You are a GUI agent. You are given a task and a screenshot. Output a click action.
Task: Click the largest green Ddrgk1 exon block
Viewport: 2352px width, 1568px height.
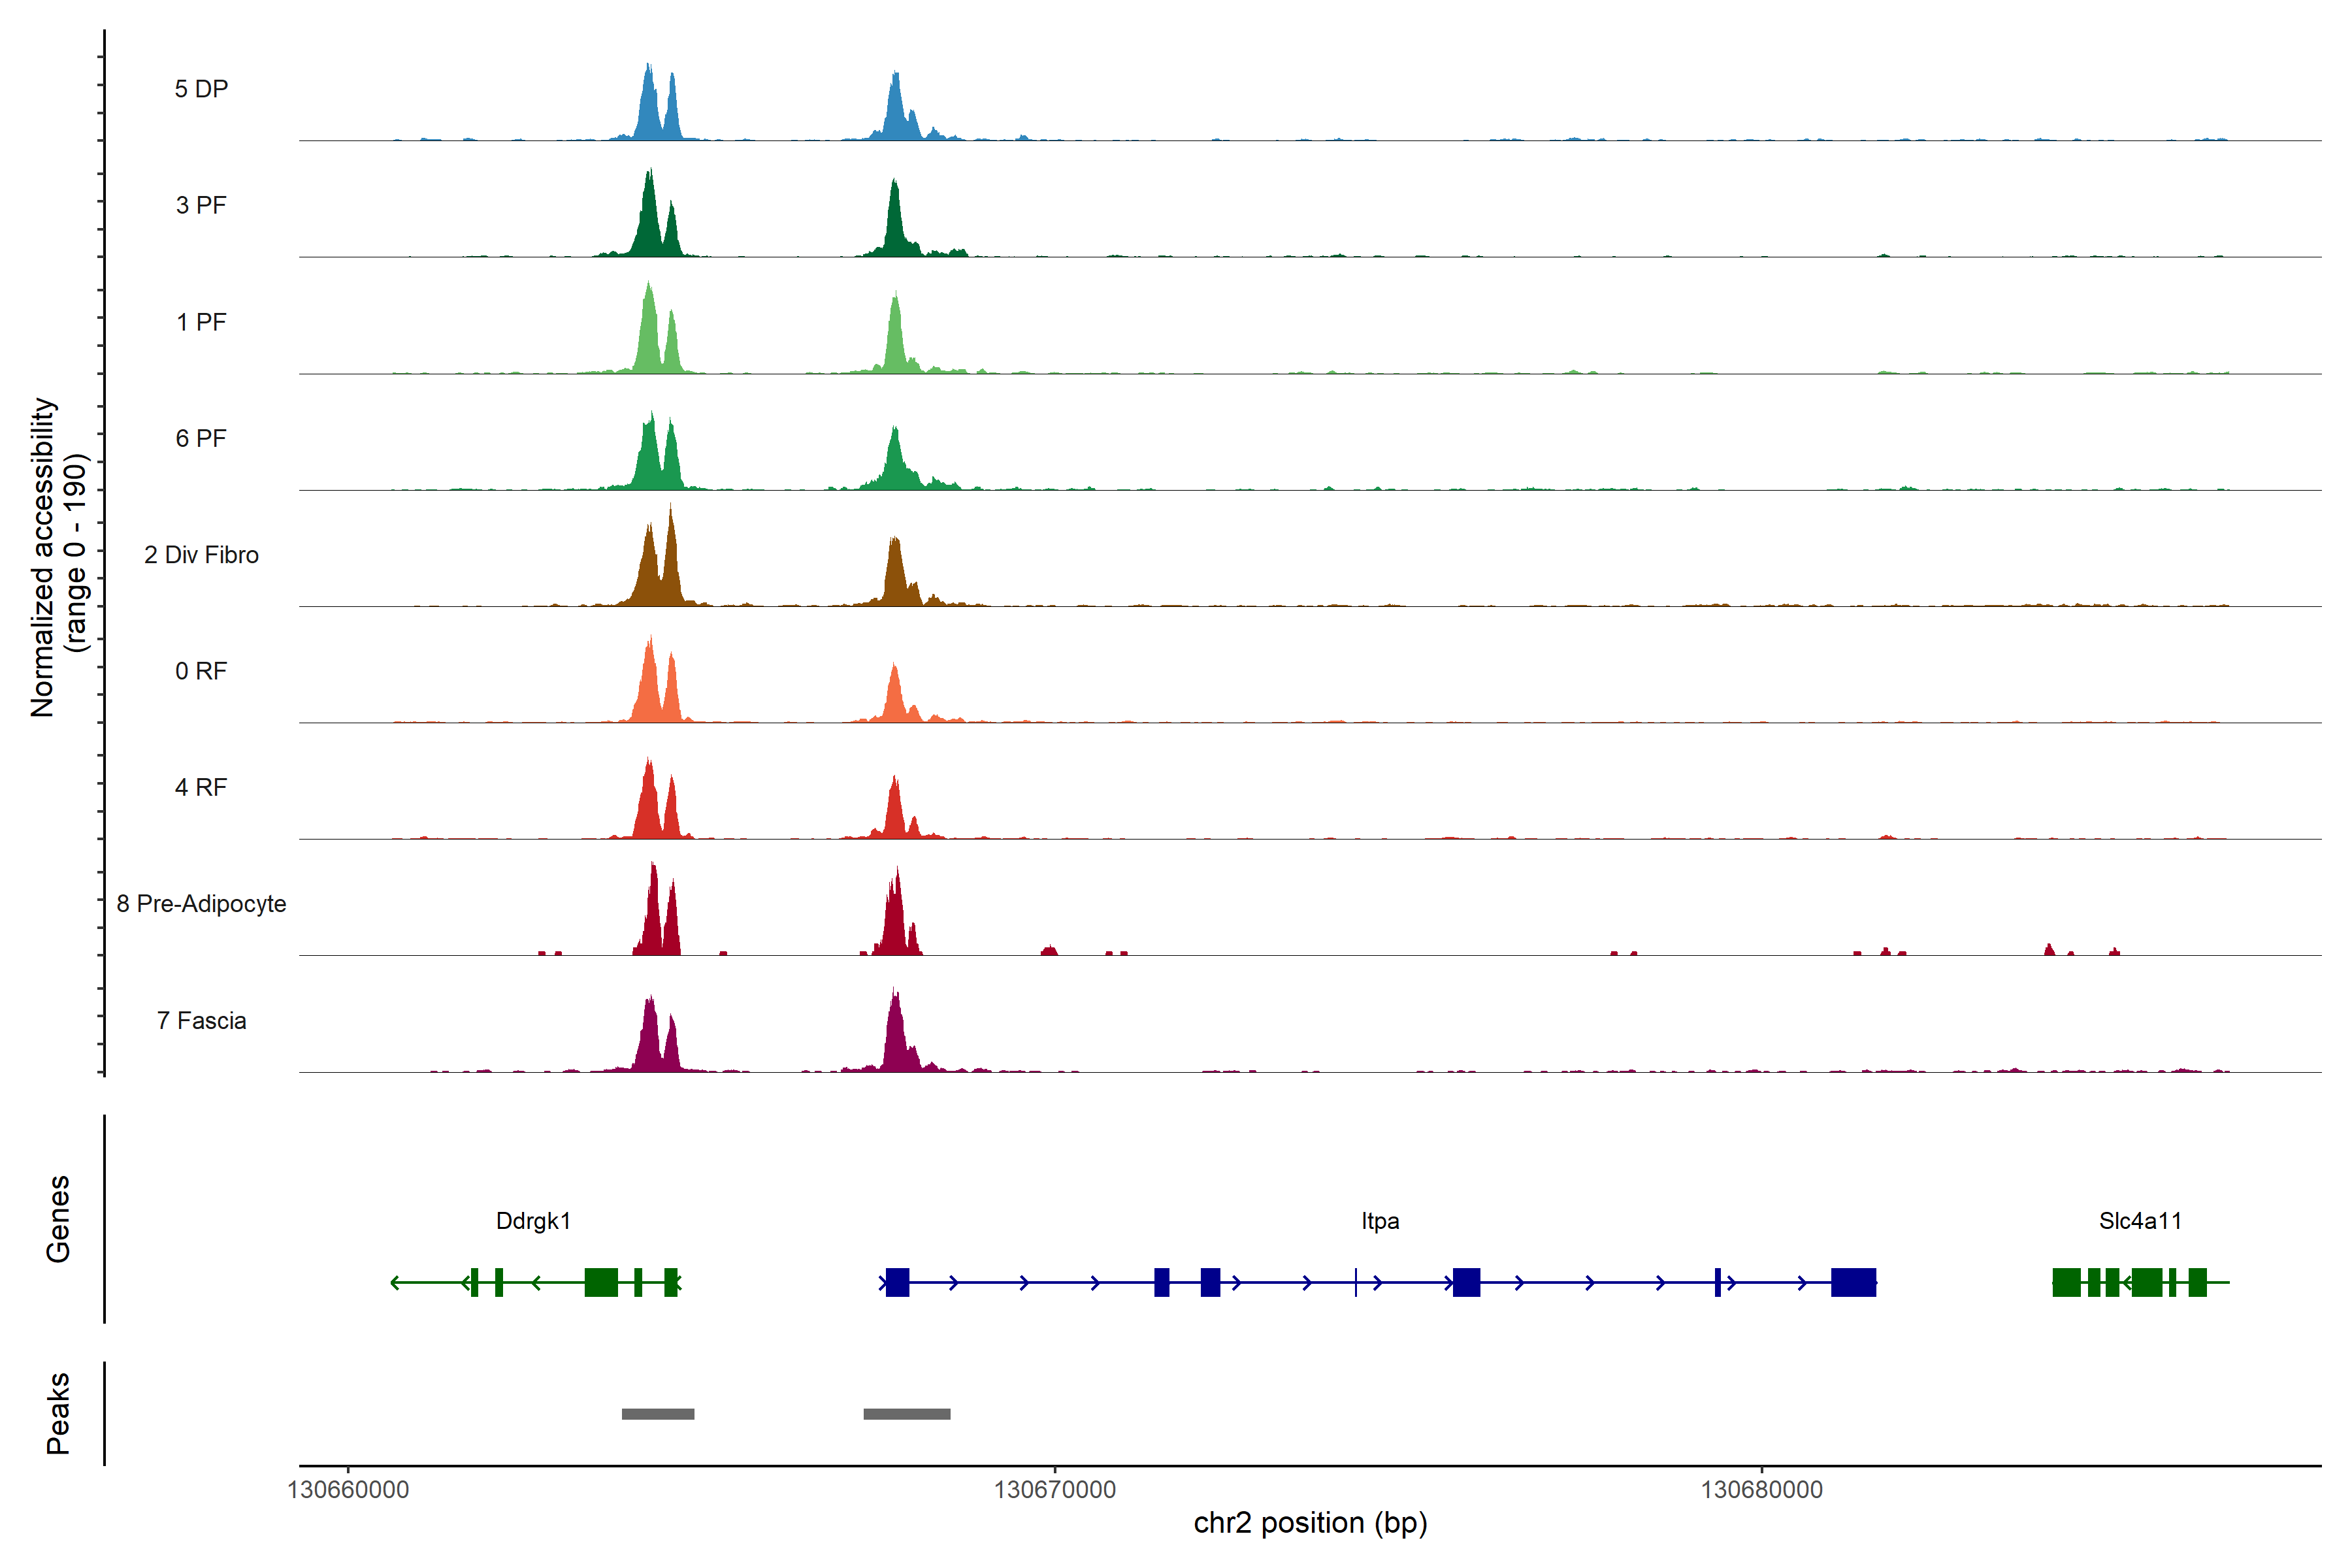click(601, 1282)
